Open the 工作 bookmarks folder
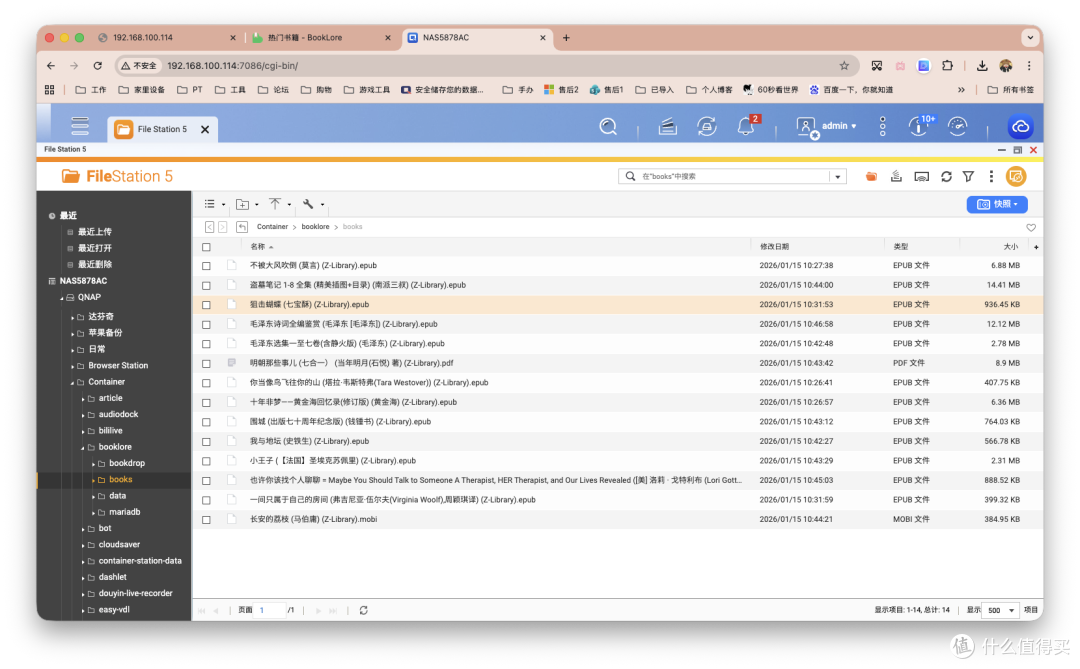 coord(91,90)
